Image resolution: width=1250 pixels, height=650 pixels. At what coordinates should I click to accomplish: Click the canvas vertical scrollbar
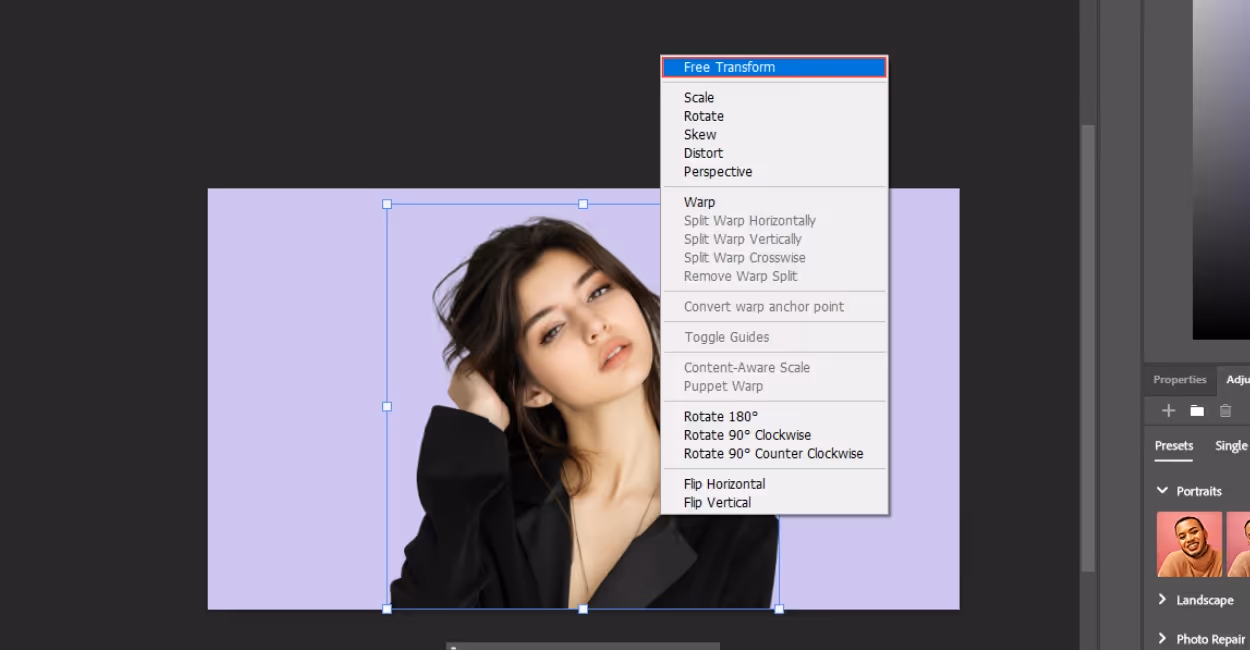click(x=1088, y=348)
